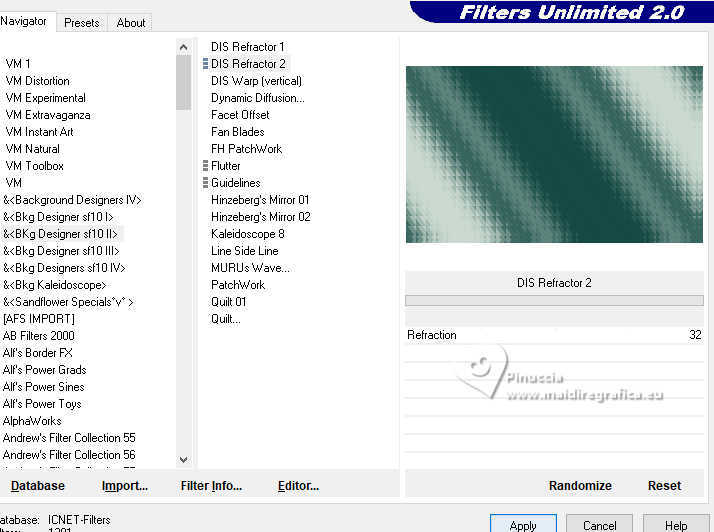The width and height of the screenshot is (714, 532).
Task: Select &<Background Designers IV> category
Action: coord(72,200)
